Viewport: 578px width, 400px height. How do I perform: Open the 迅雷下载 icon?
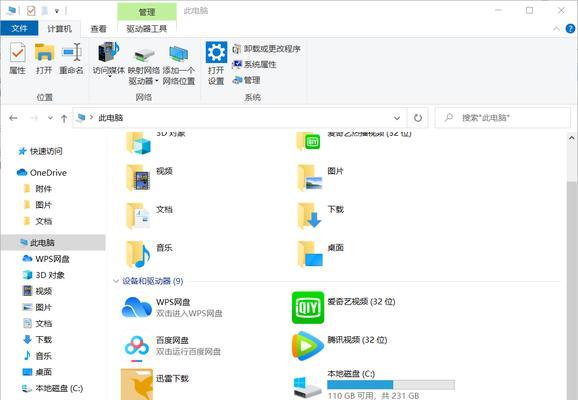(x=136, y=384)
